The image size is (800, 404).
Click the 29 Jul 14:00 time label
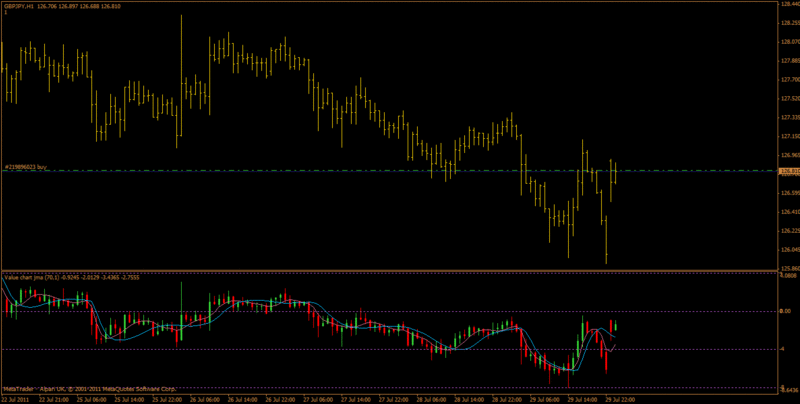click(582, 399)
